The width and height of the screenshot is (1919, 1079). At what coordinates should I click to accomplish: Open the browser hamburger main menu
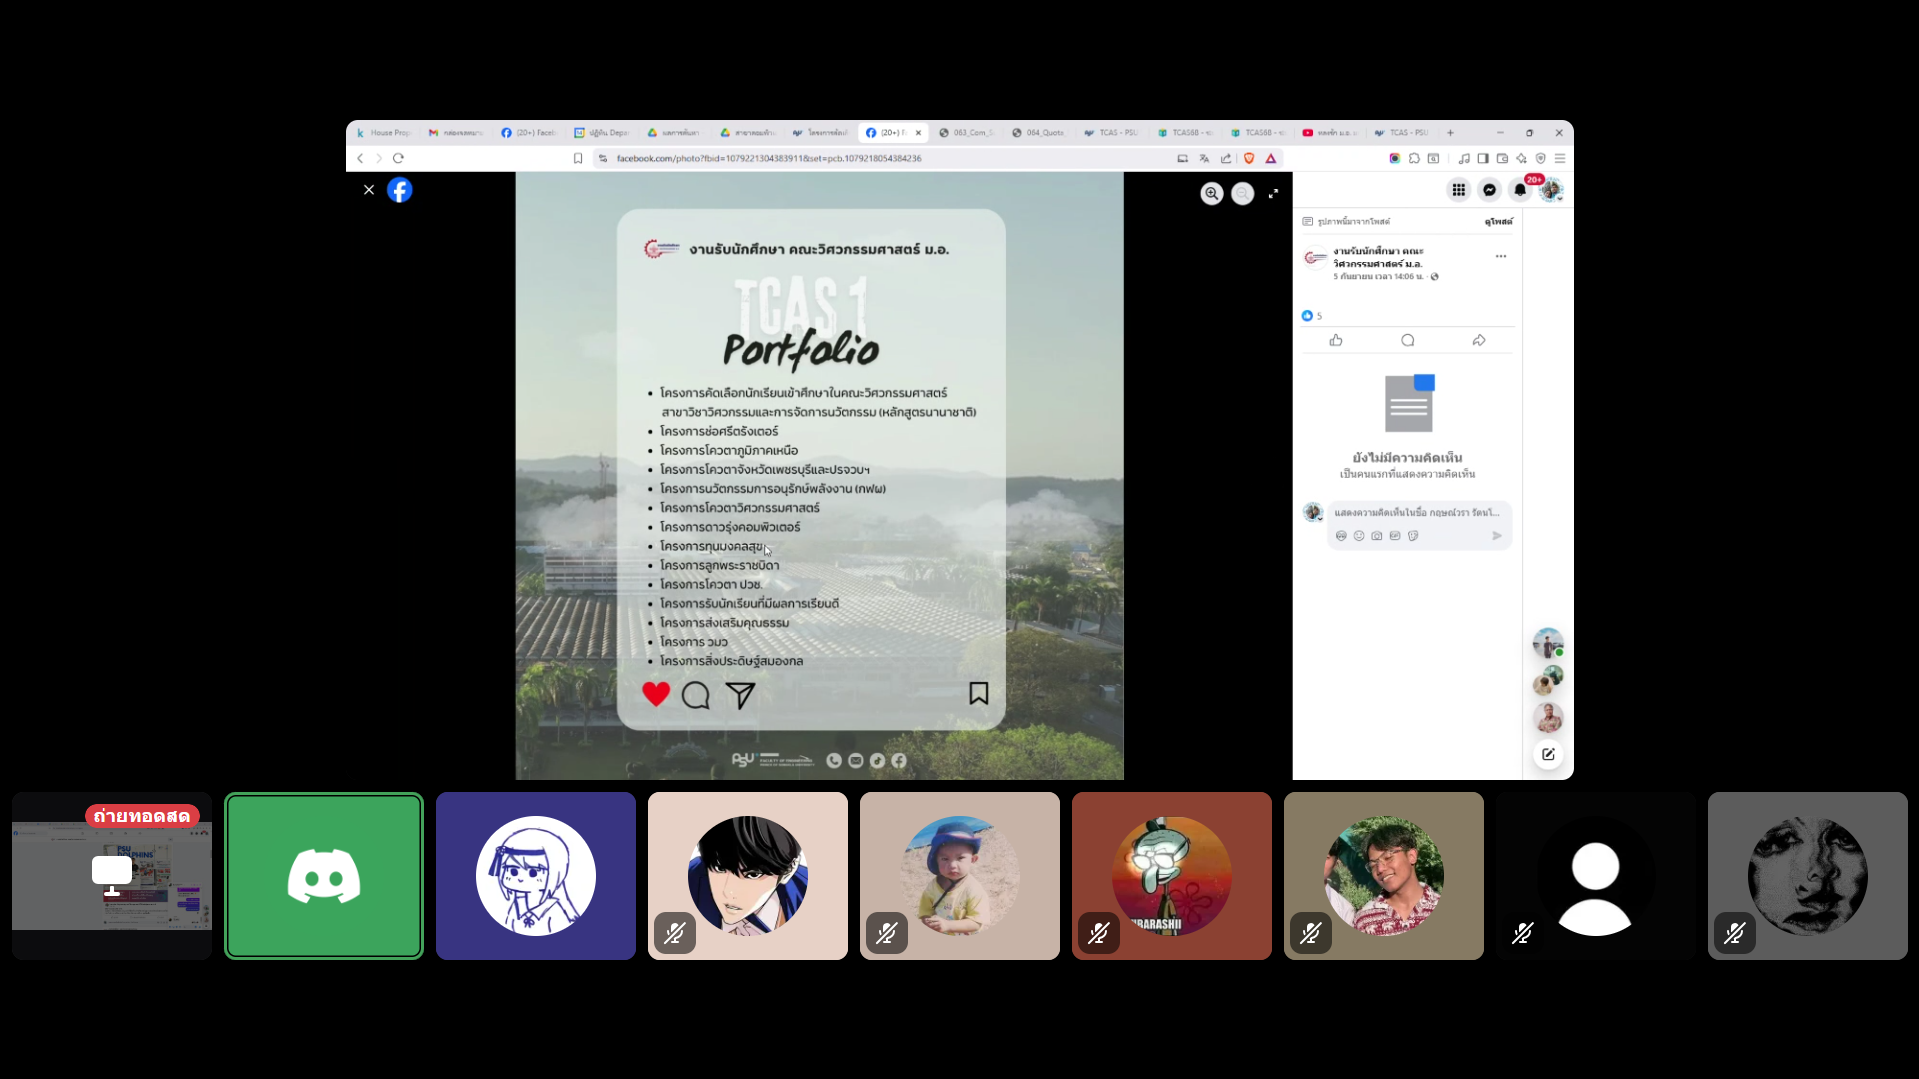click(x=1559, y=158)
